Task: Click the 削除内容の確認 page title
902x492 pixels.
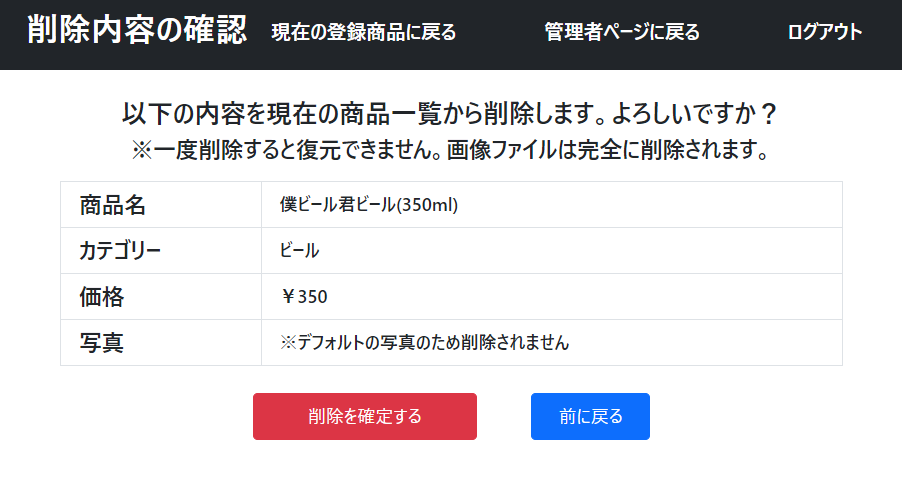Action: 137,30
